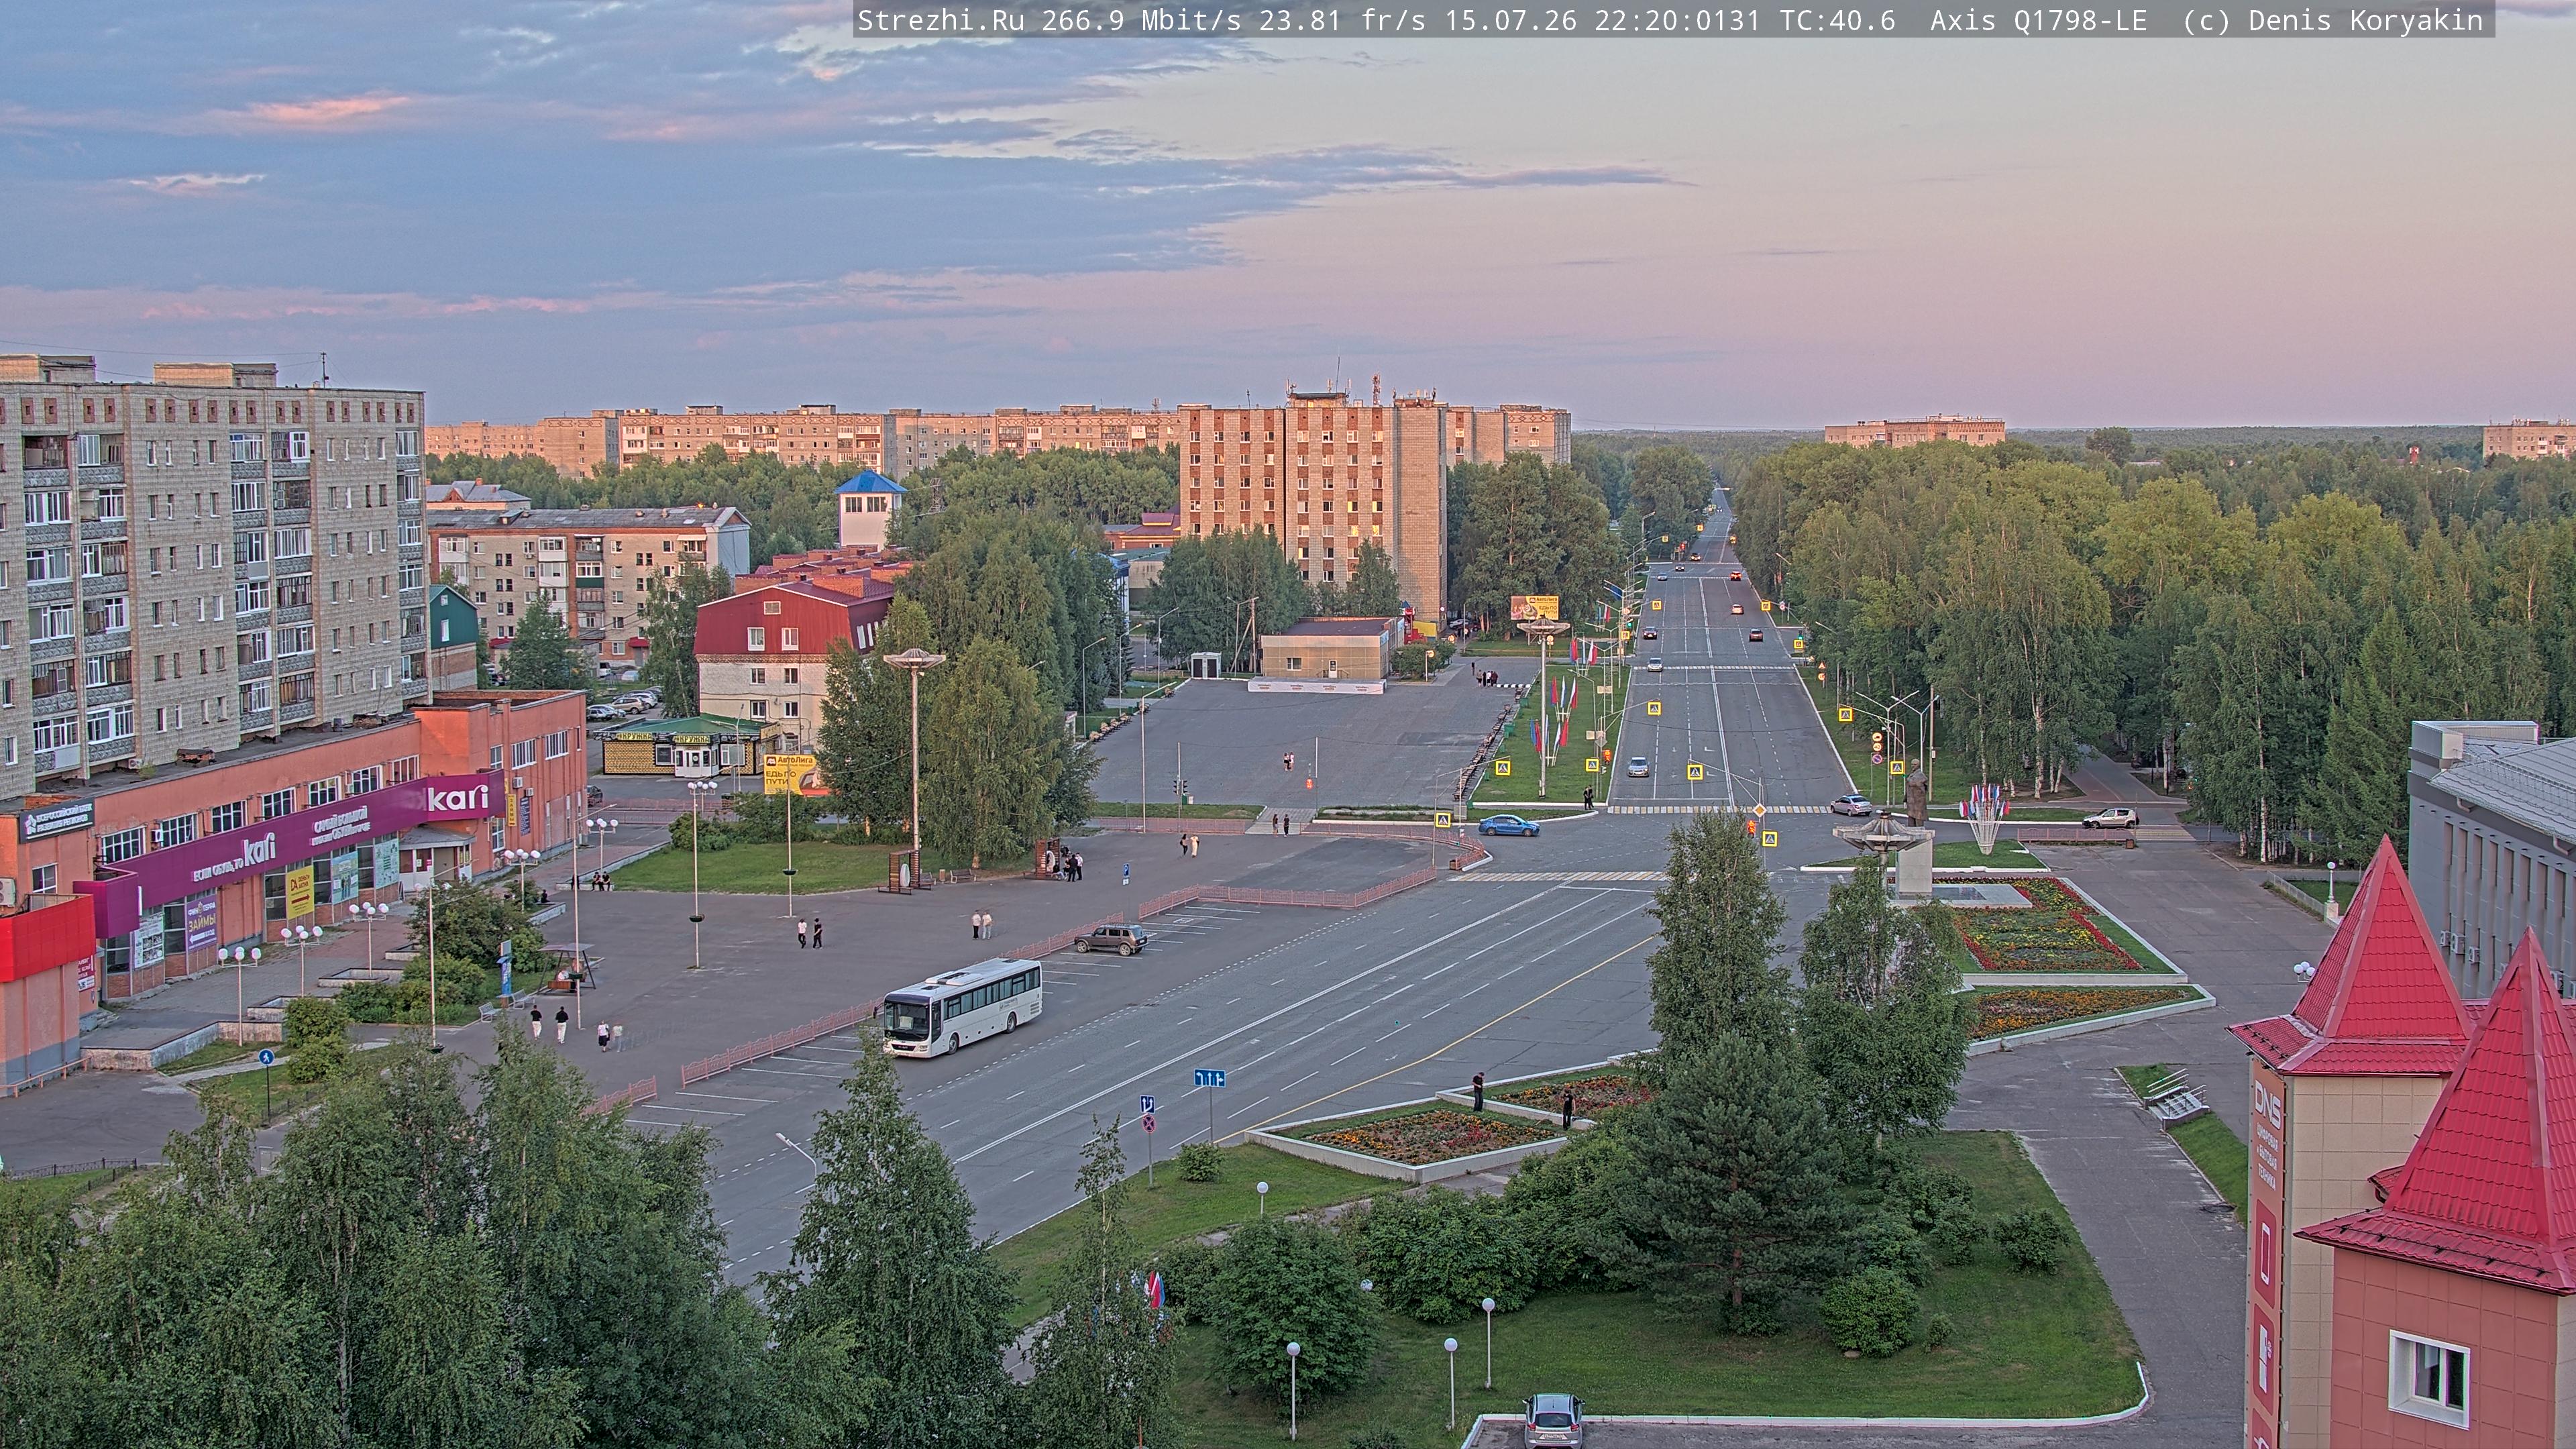Select the 15.07.26 date stamp

tap(1510, 20)
